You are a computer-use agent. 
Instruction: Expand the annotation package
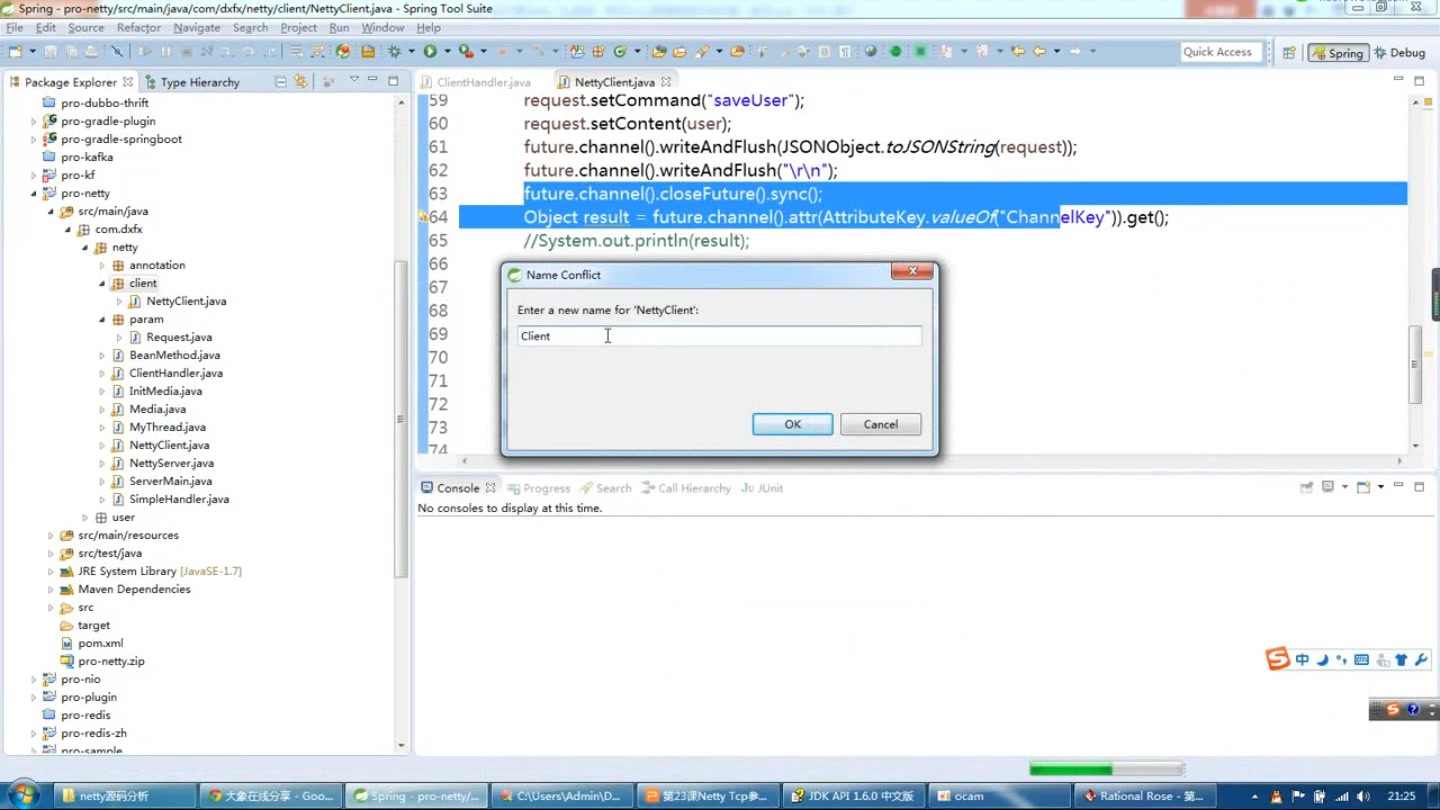[x=102, y=265]
